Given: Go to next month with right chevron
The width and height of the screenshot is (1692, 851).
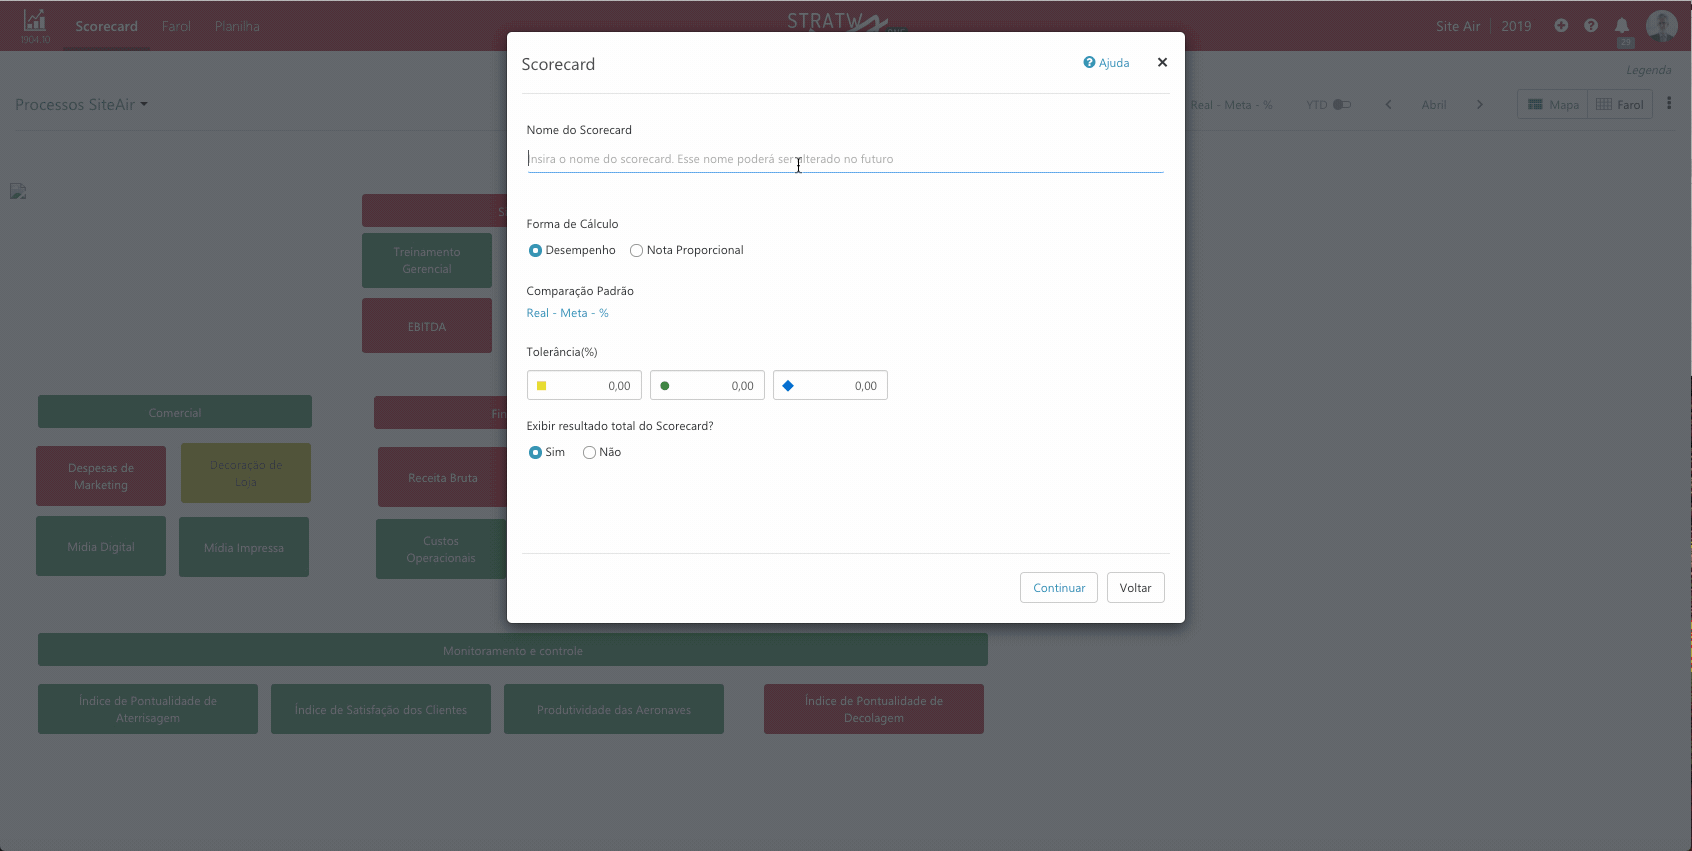Looking at the screenshot, I should click(1480, 104).
